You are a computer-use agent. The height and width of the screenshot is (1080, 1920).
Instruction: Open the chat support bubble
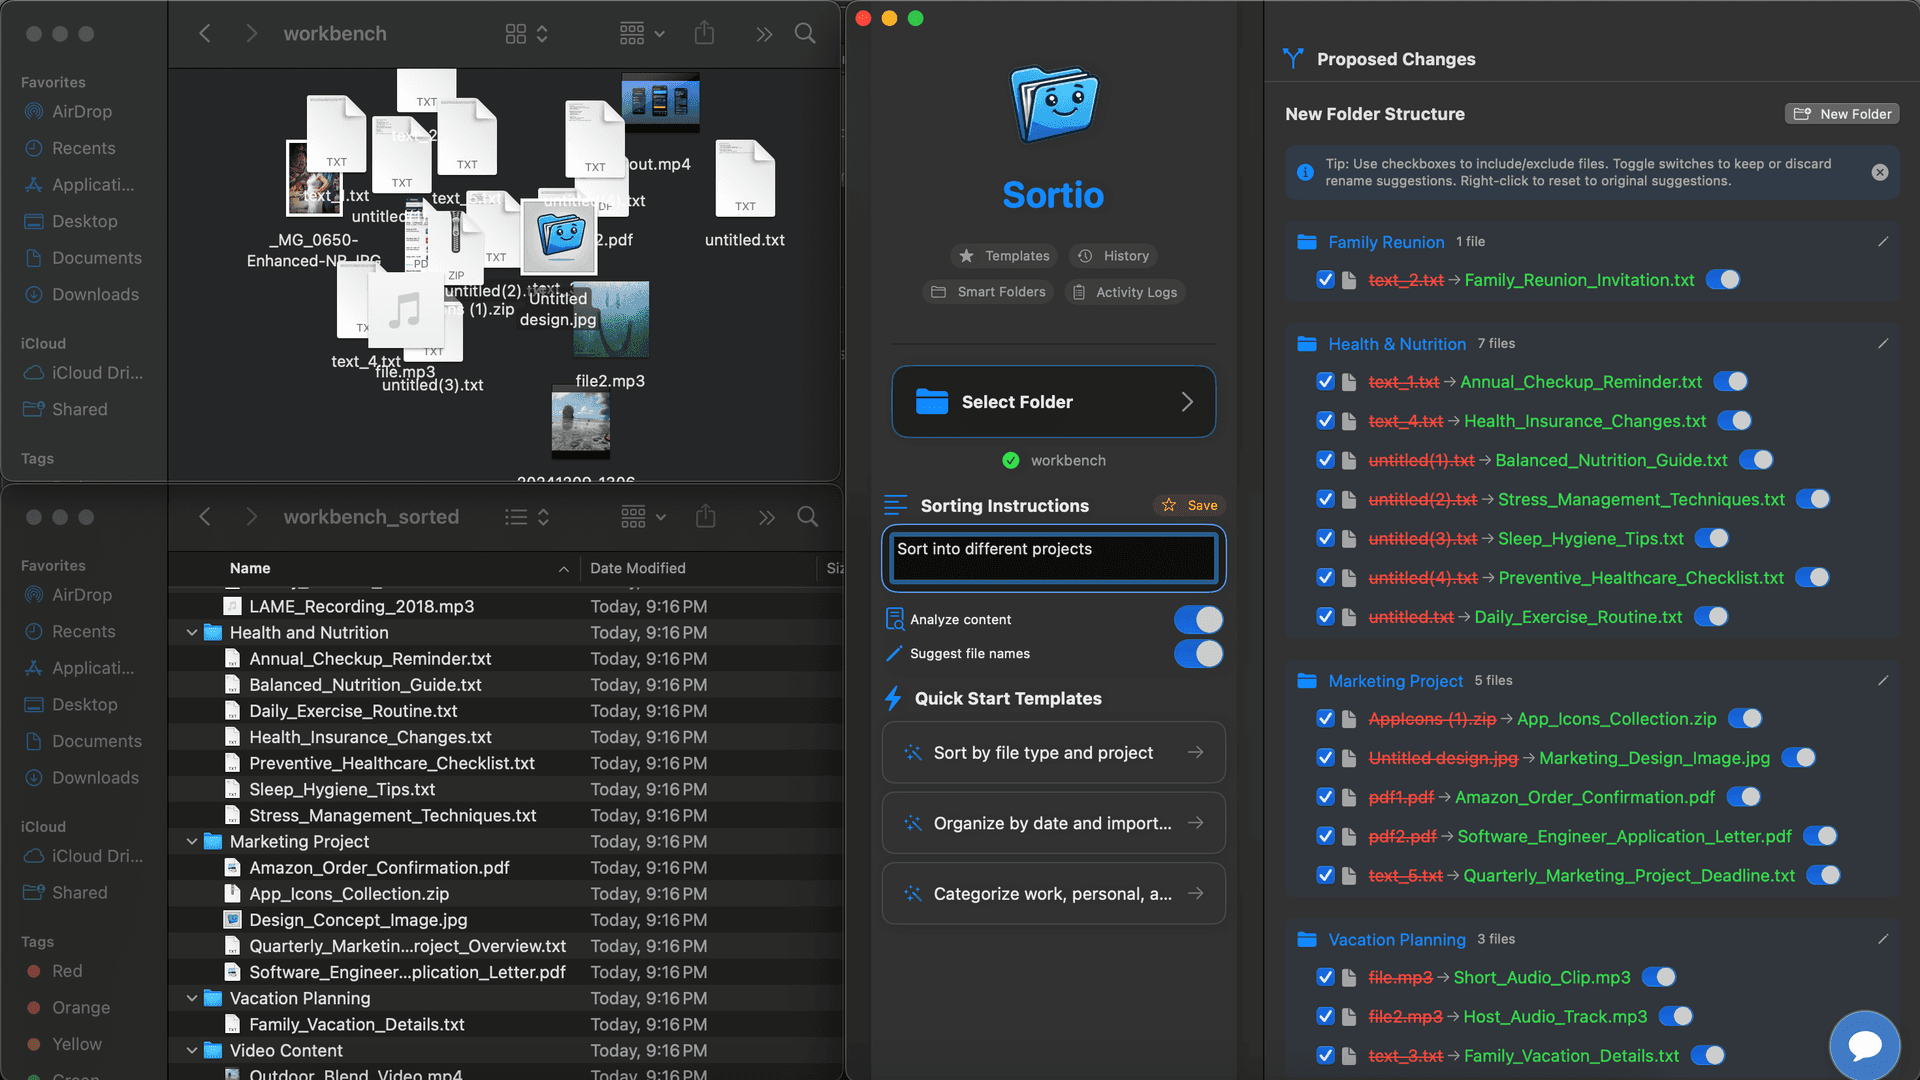coord(1865,1045)
